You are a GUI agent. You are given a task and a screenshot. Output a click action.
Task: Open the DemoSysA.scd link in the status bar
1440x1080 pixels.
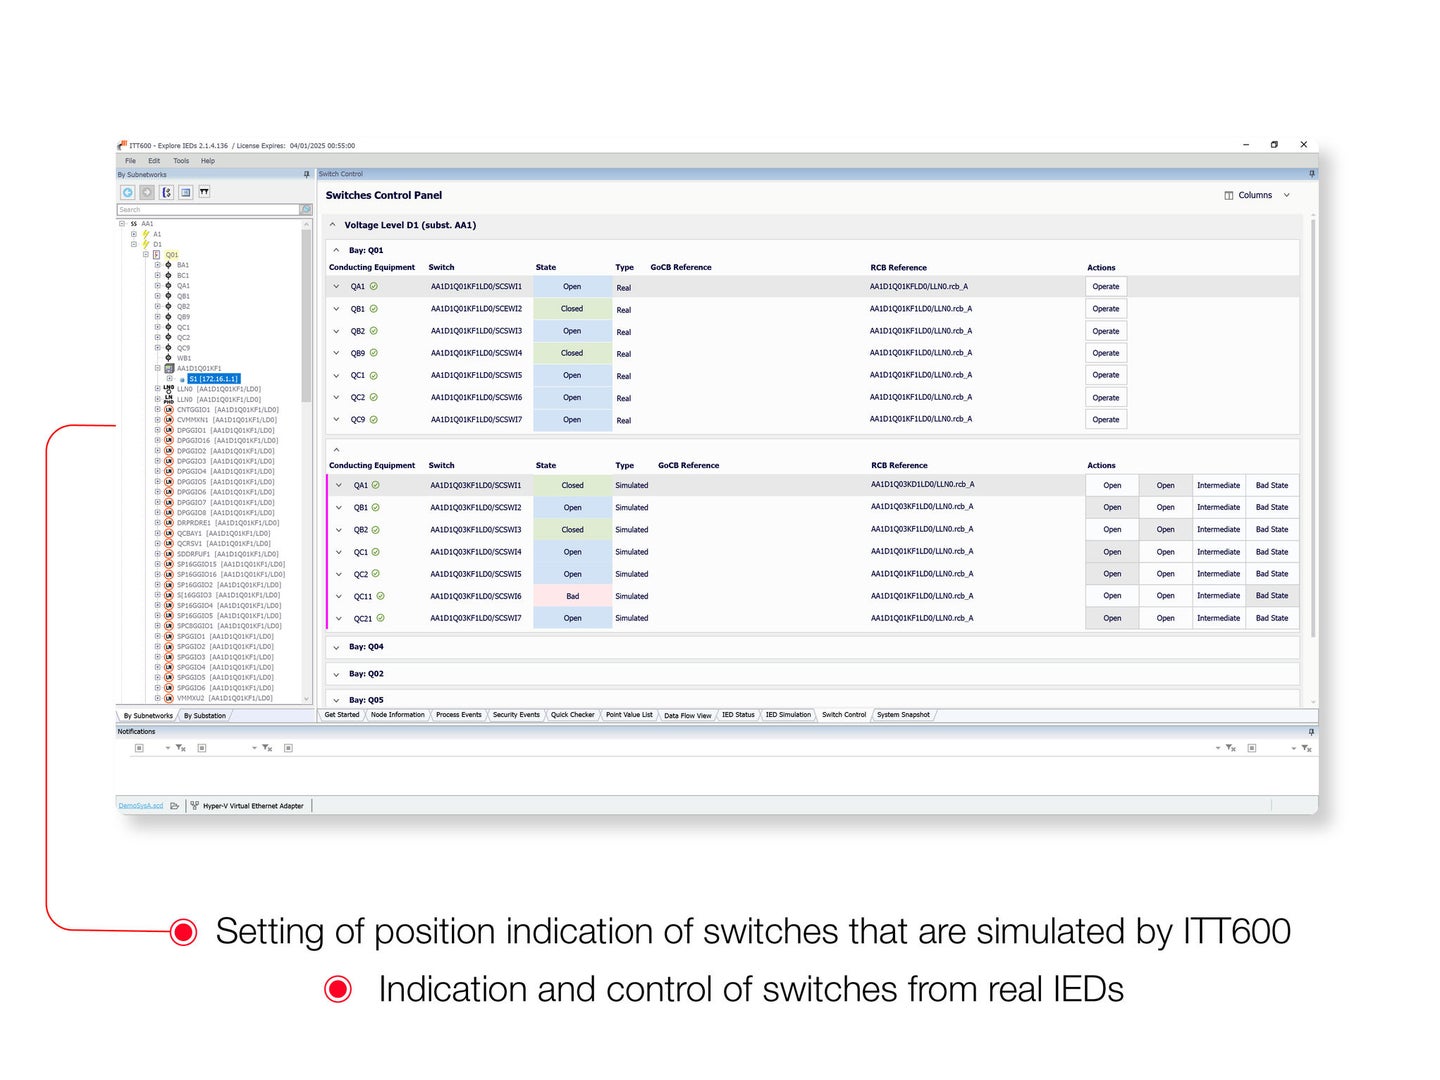139,805
